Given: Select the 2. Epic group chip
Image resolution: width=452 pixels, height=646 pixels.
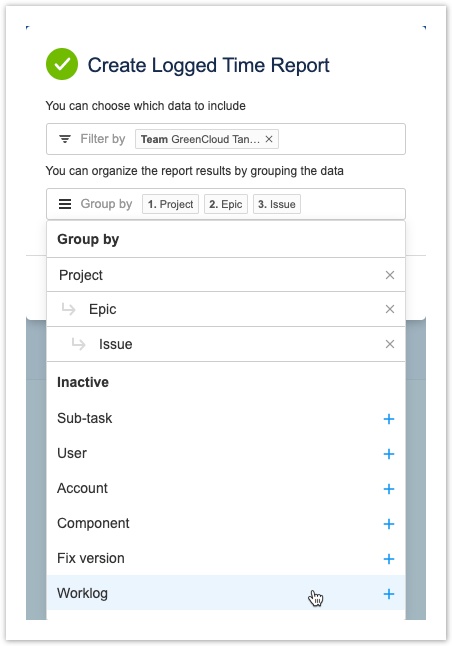Looking at the screenshot, I should tap(226, 204).
